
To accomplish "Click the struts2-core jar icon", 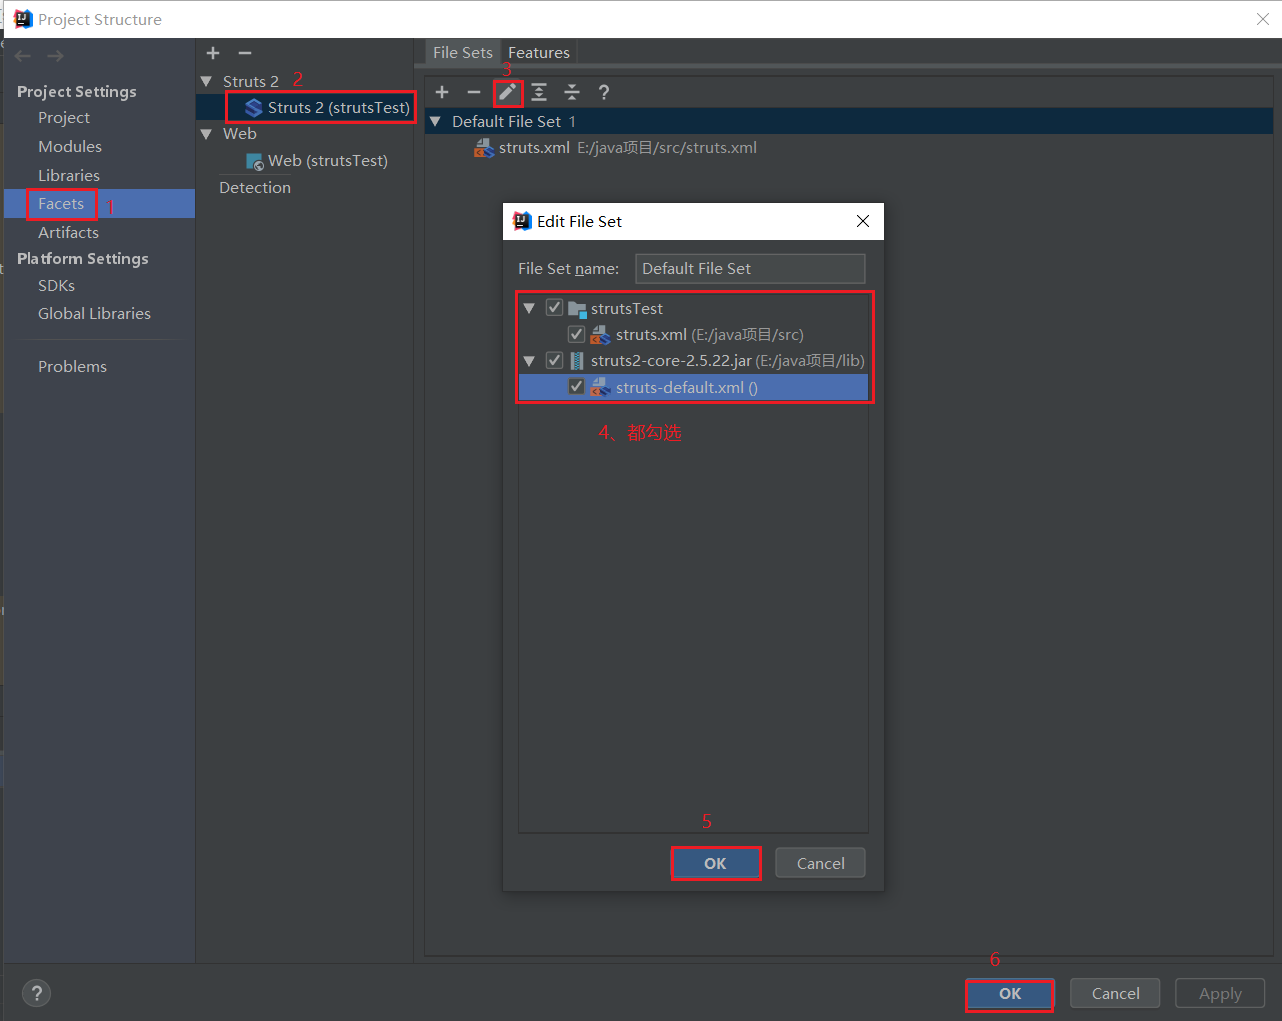I will click(x=577, y=361).
